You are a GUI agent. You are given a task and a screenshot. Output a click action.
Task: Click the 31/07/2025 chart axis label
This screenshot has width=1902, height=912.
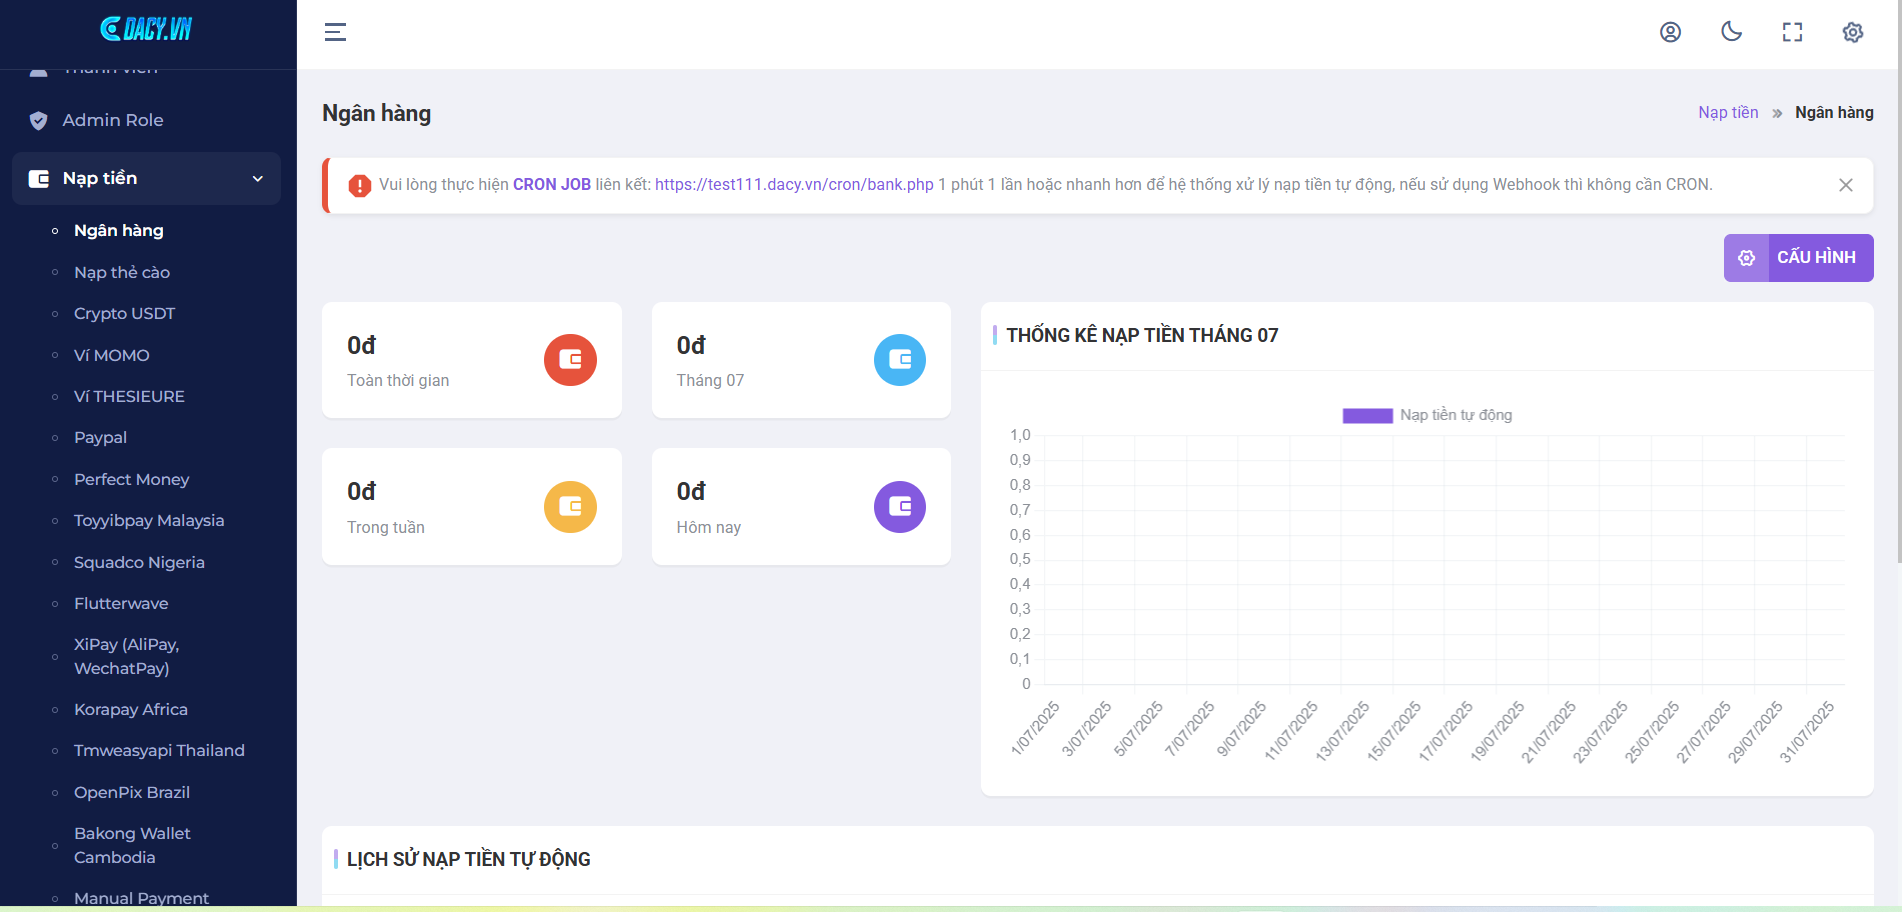click(x=1807, y=732)
